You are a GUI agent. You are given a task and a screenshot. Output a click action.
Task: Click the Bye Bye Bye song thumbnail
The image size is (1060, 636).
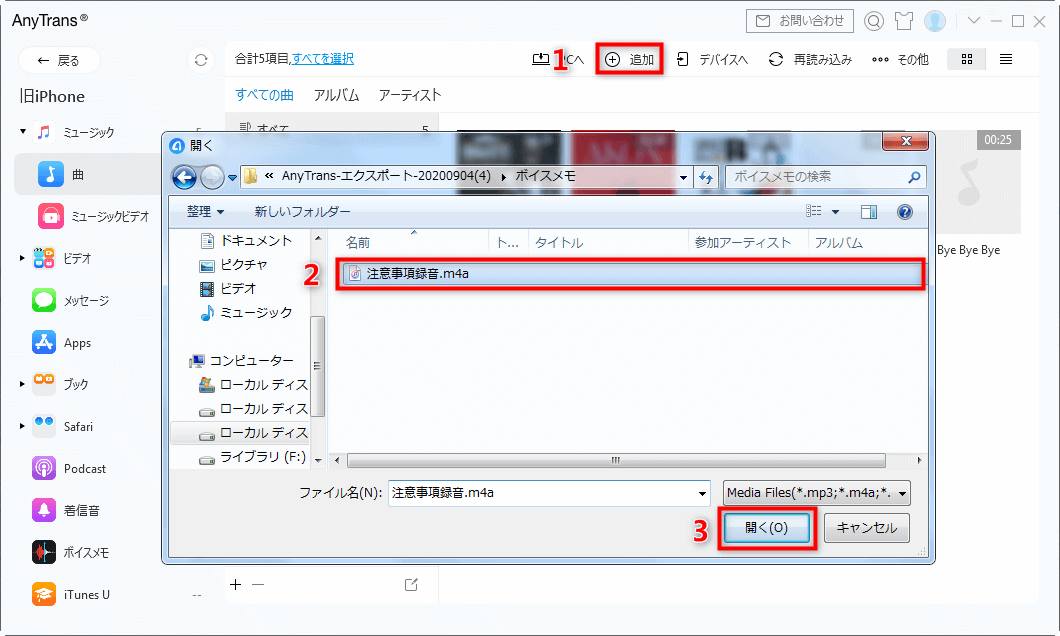978,182
